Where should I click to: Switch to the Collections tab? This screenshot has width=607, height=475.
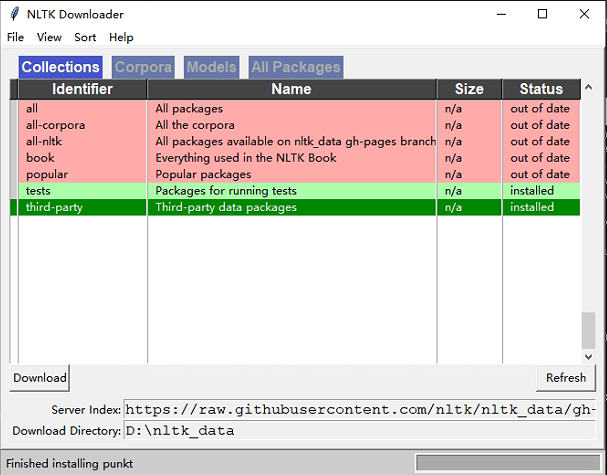click(x=60, y=67)
